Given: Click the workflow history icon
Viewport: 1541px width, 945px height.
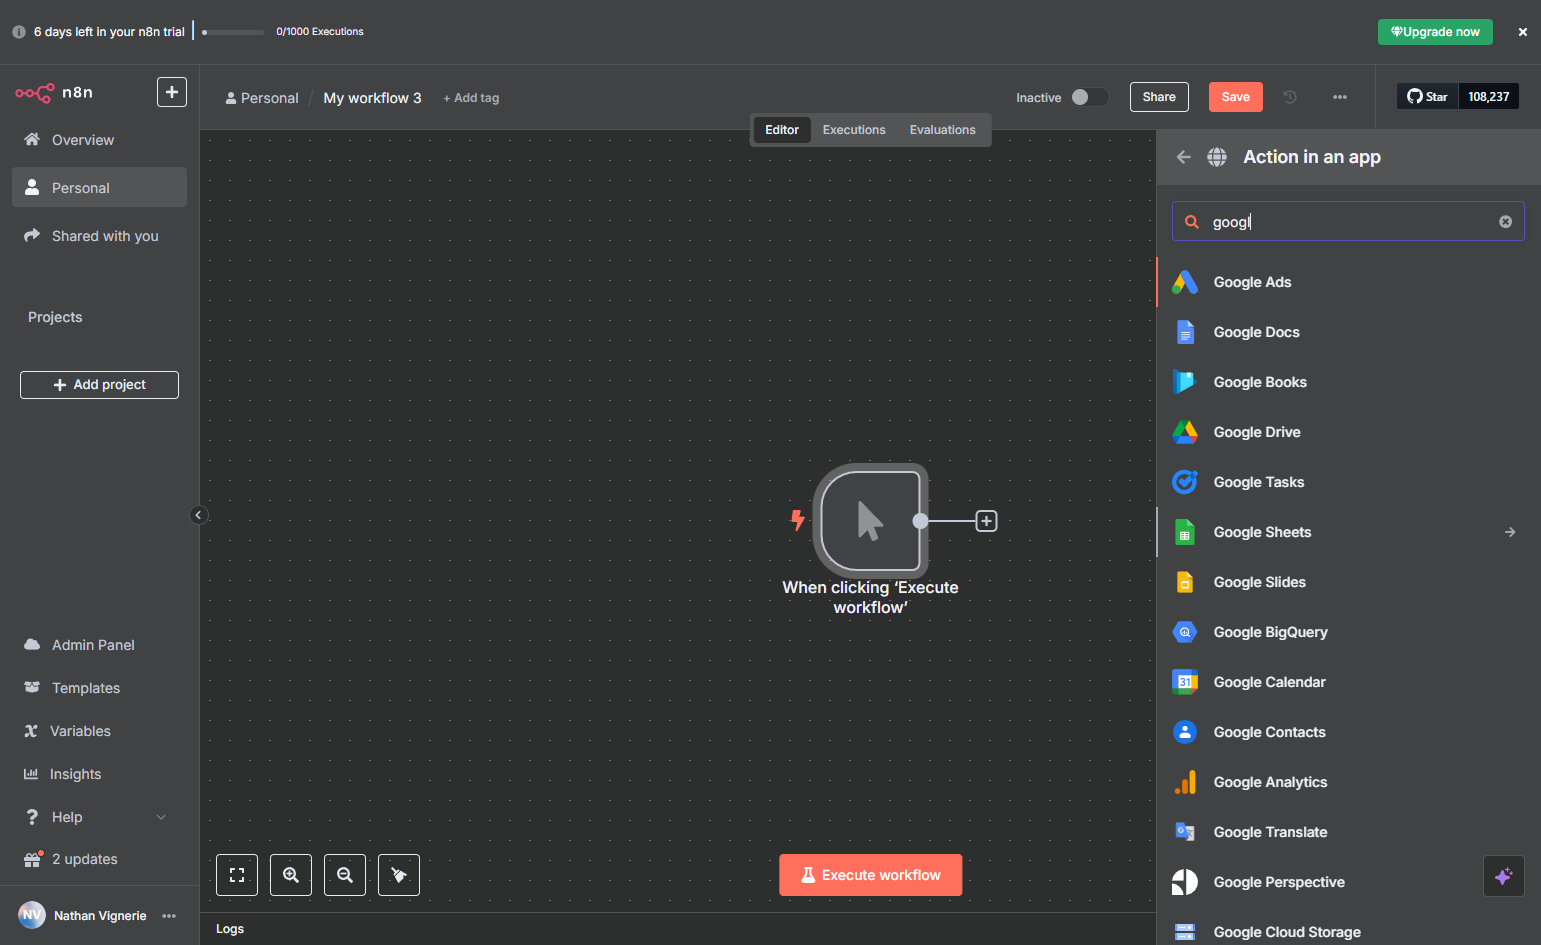Looking at the screenshot, I should 1290,97.
